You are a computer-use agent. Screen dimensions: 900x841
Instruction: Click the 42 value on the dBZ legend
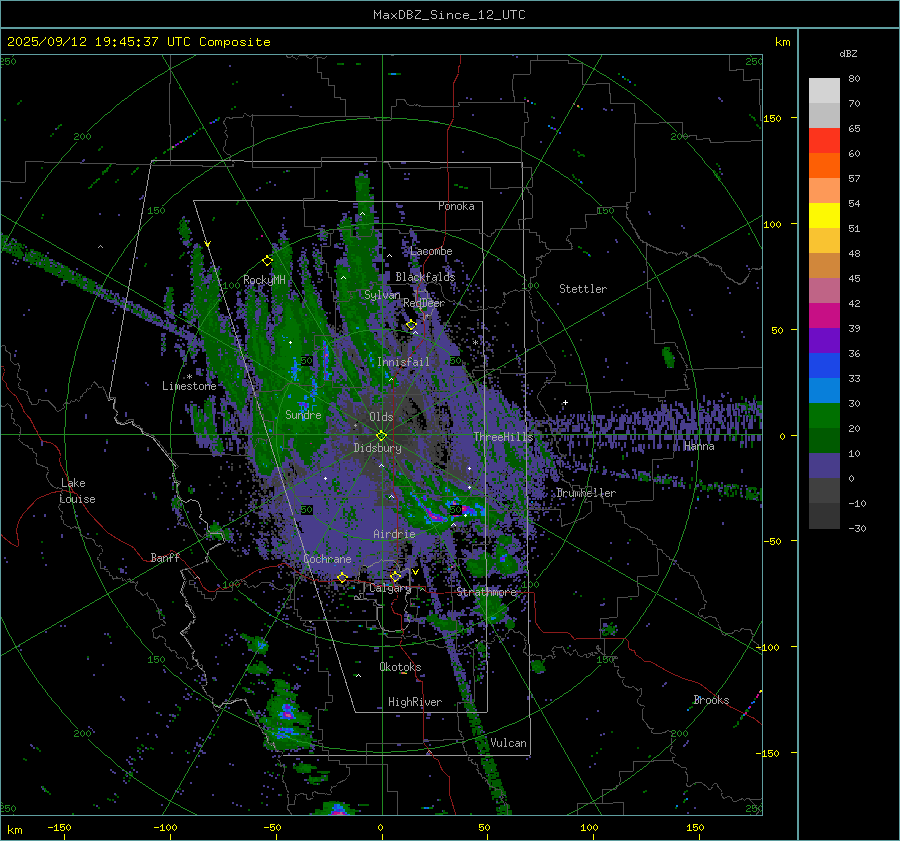tap(854, 303)
